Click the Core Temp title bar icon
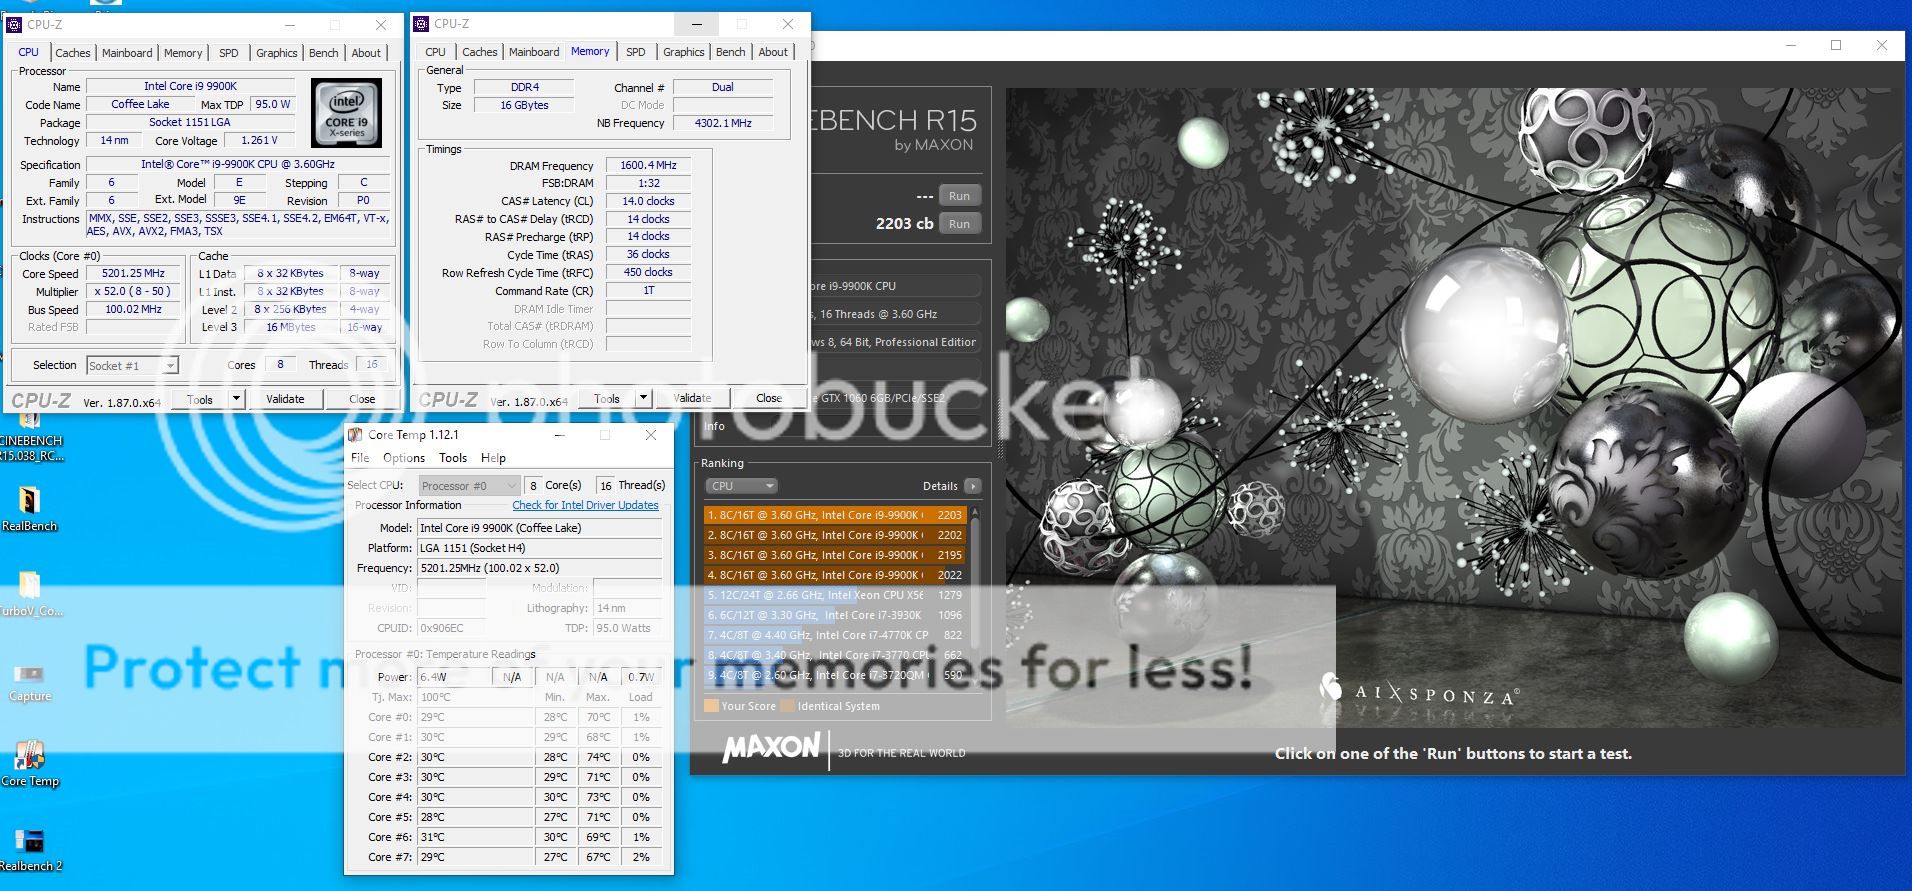The width and height of the screenshot is (1912, 891). point(355,435)
